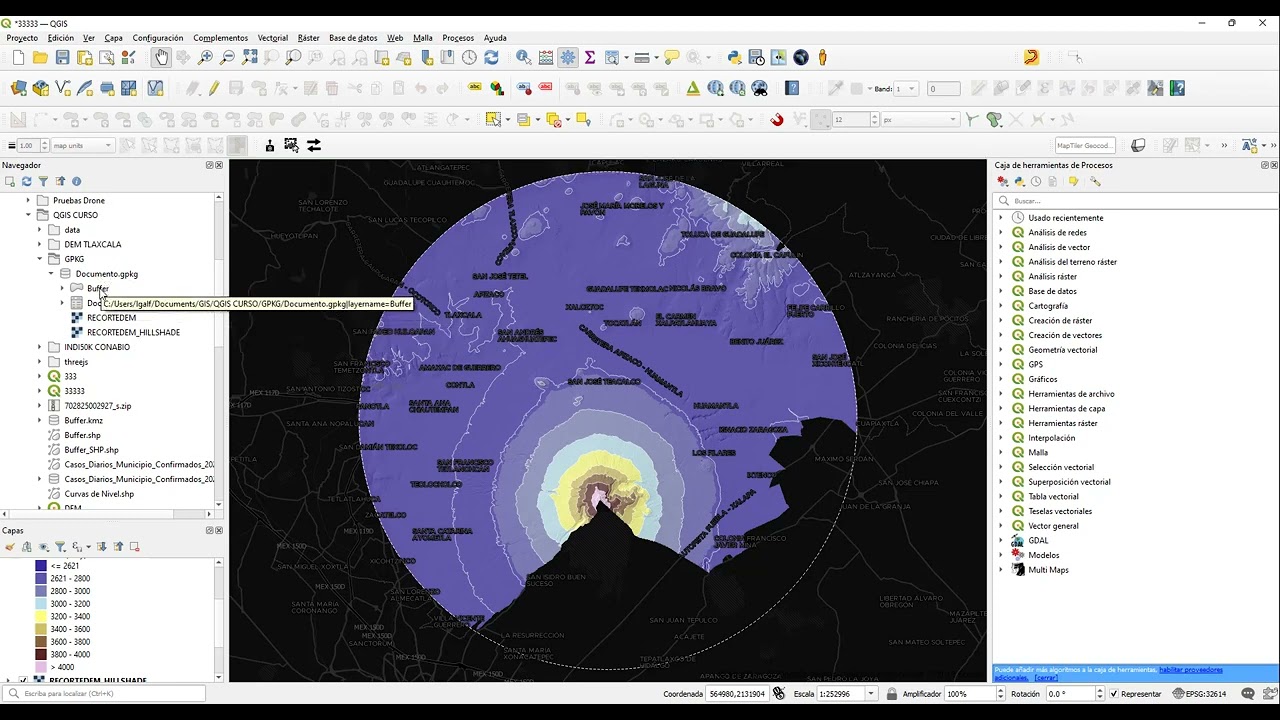This screenshot has height=720, width=1280.
Task: Click the yellow 3200 - 3400 legend swatch
Action: (x=41, y=617)
